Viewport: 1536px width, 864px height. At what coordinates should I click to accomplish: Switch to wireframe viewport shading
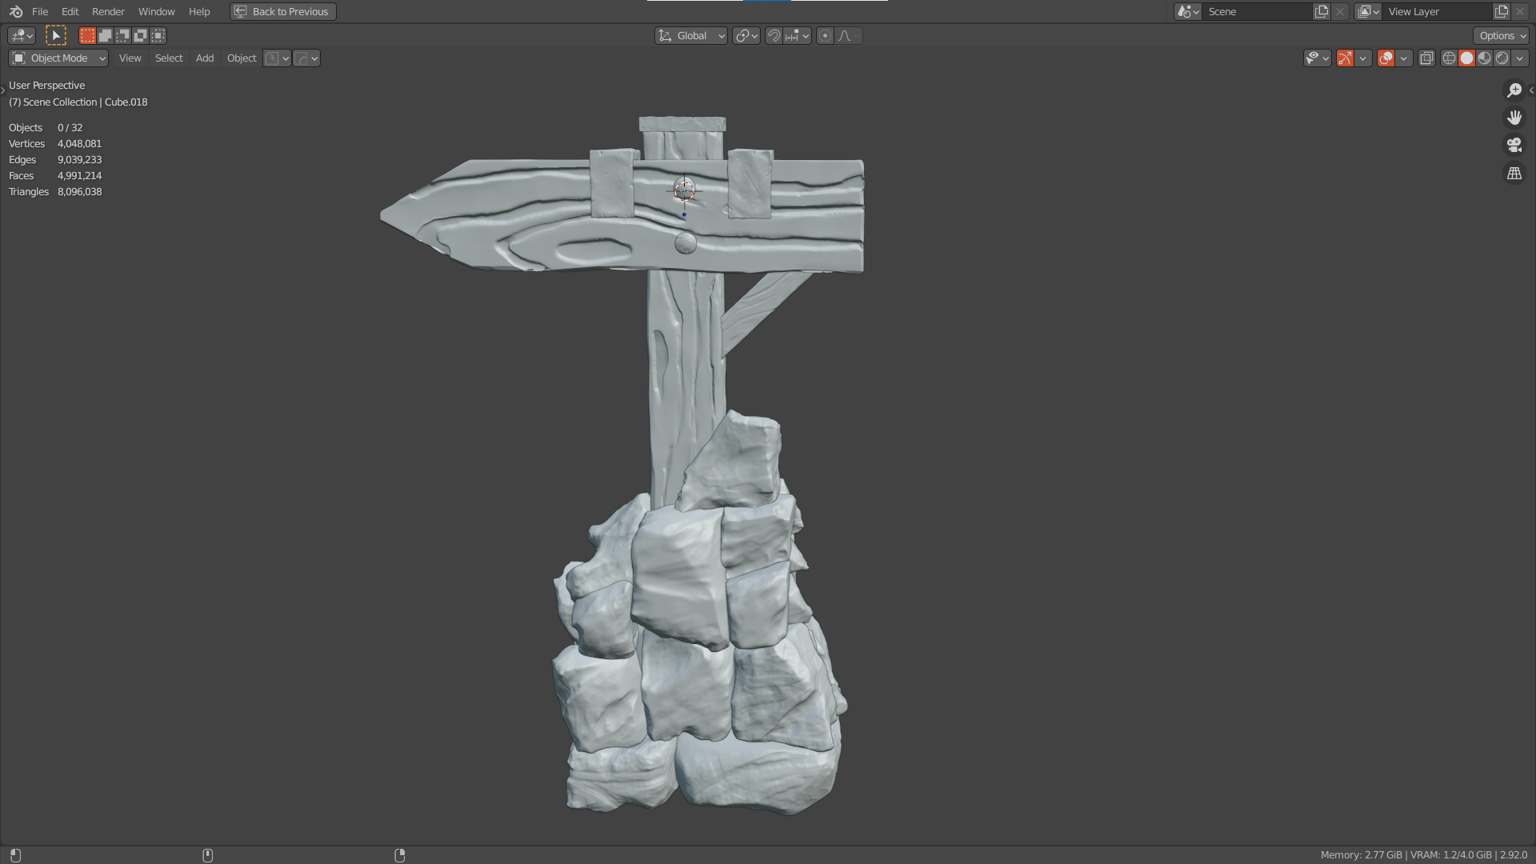(x=1449, y=58)
